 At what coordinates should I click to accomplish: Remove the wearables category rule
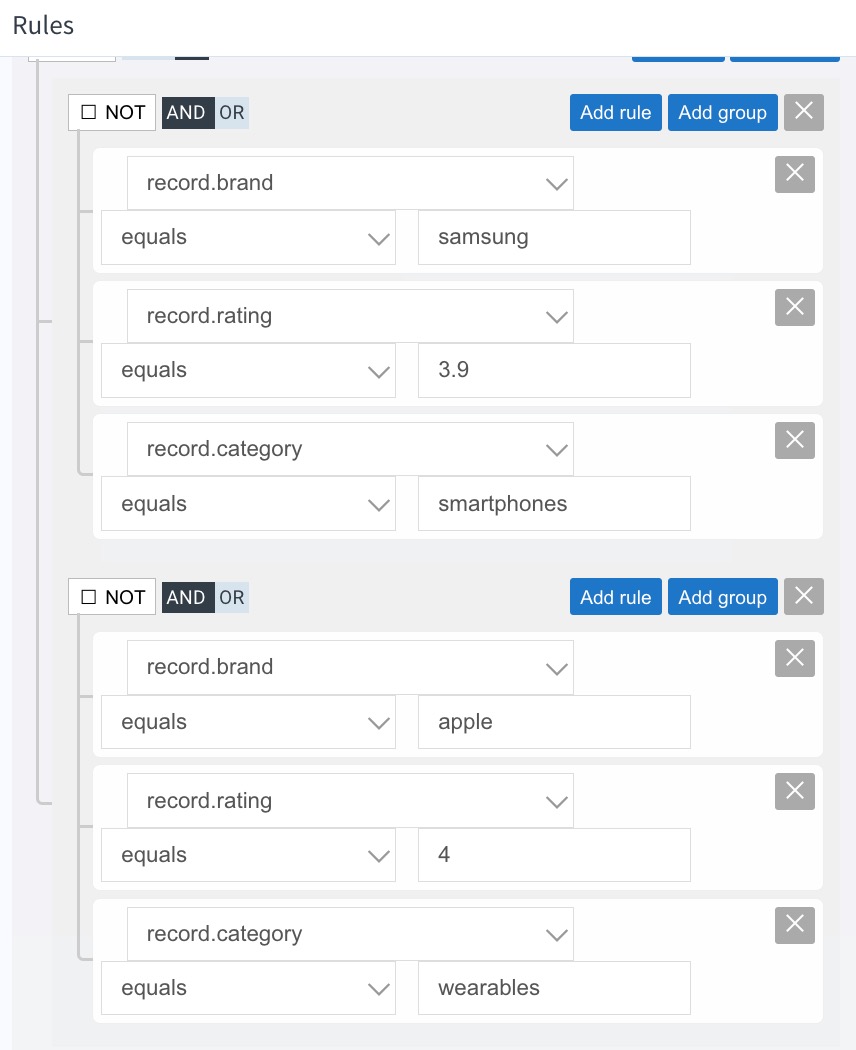click(794, 925)
